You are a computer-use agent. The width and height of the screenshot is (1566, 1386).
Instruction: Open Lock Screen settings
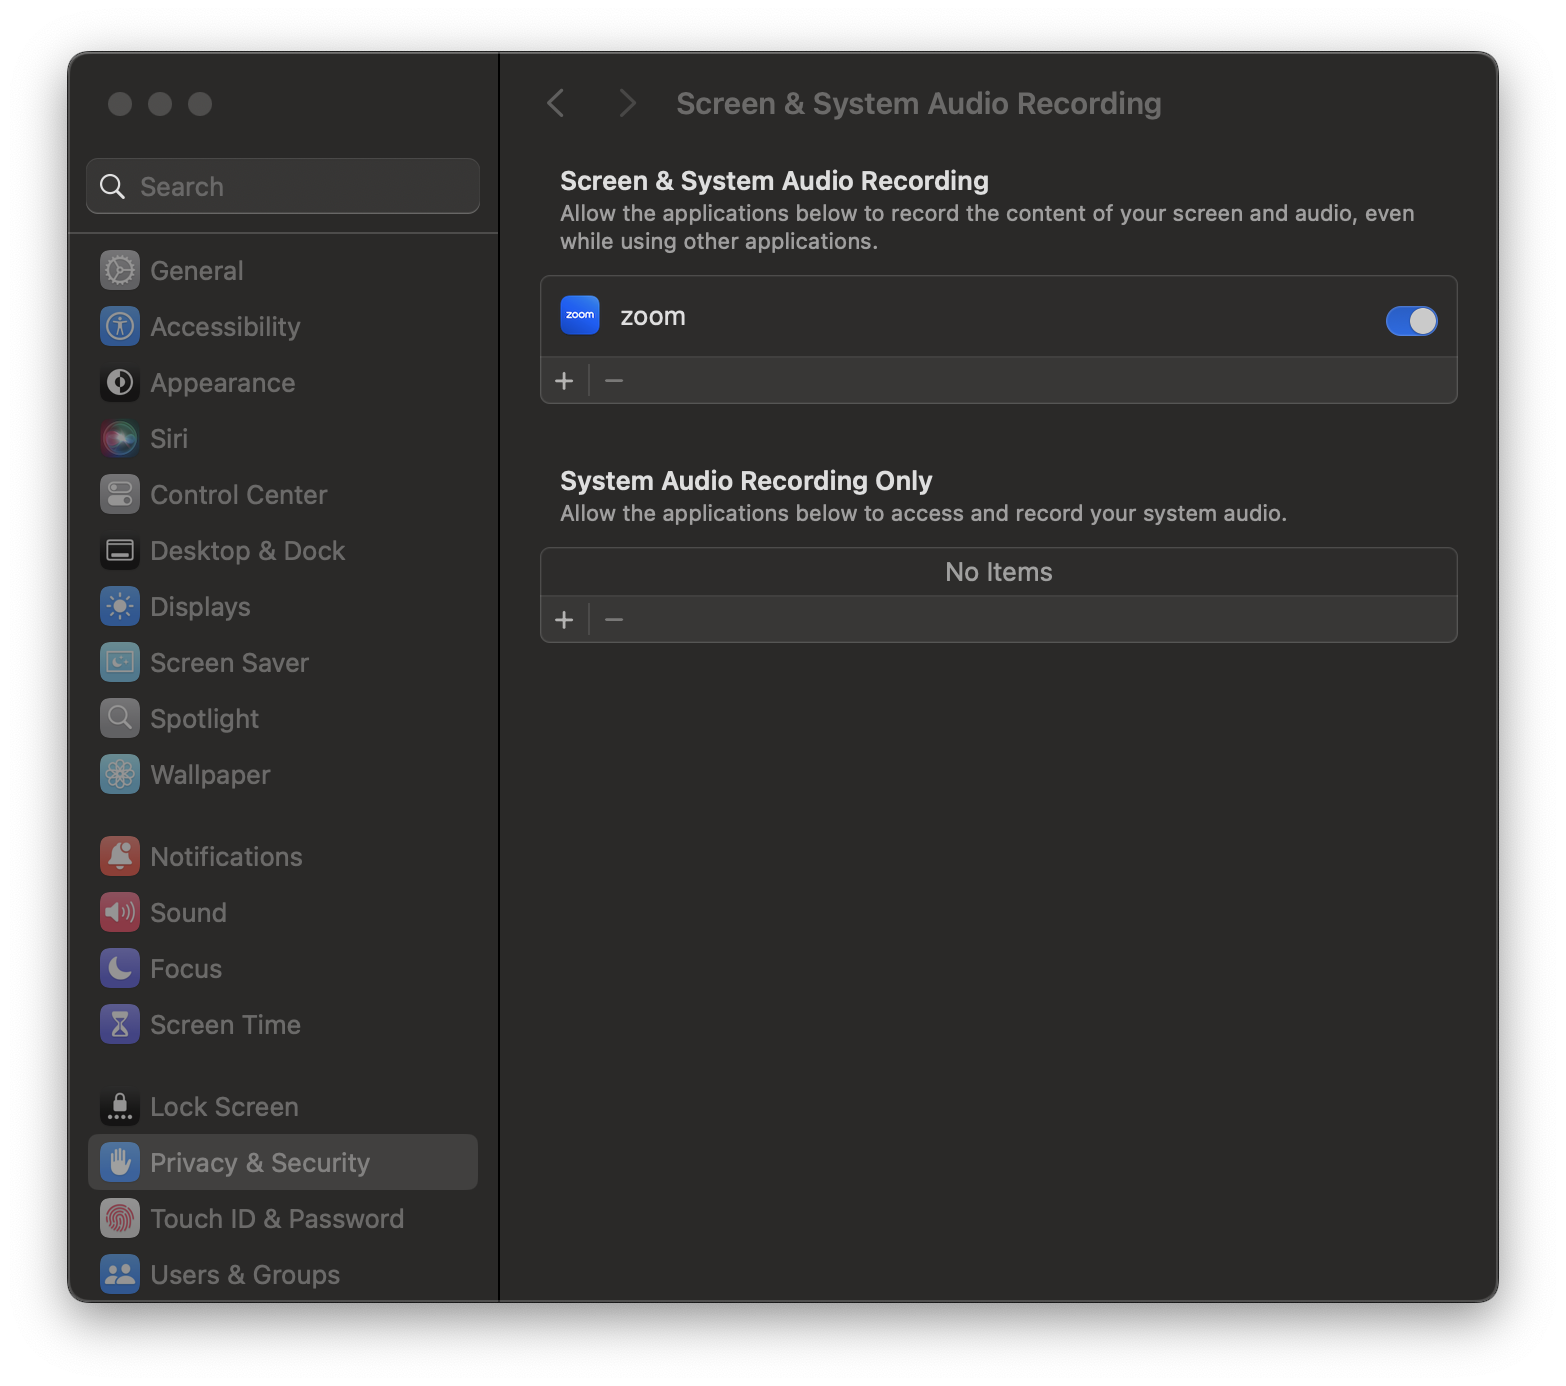tap(223, 1106)
